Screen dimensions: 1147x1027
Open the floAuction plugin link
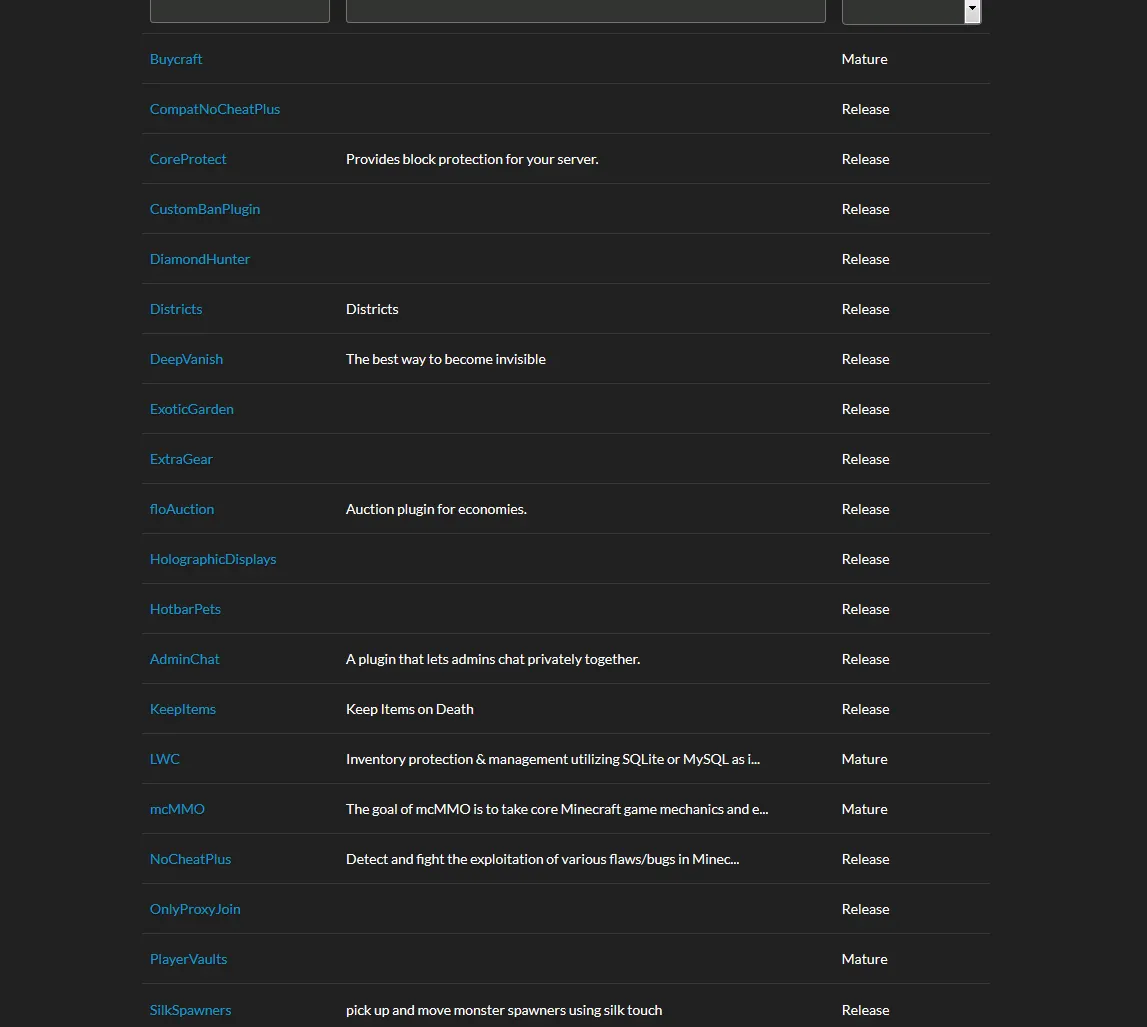pos(181,509)
